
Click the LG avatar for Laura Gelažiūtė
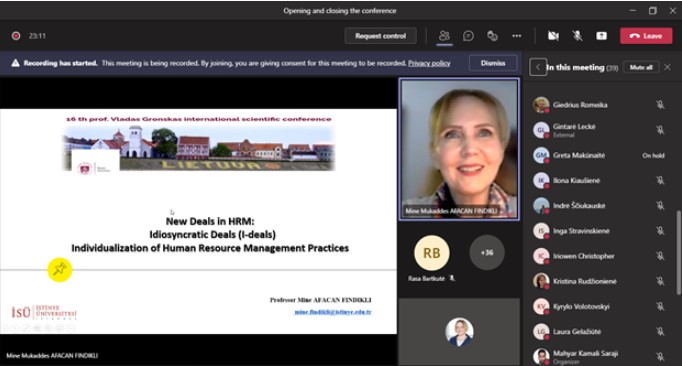click(x=541, y=332)
